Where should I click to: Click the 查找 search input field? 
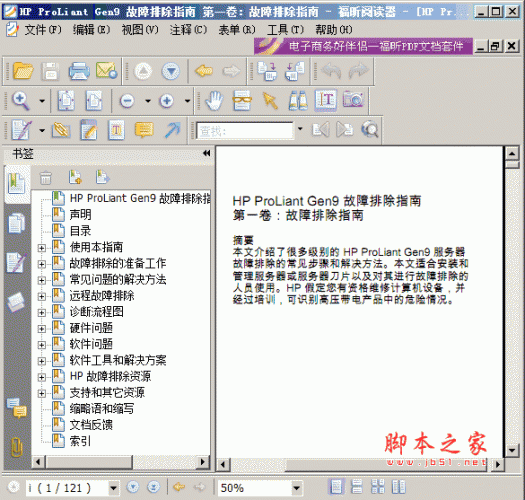245,130
